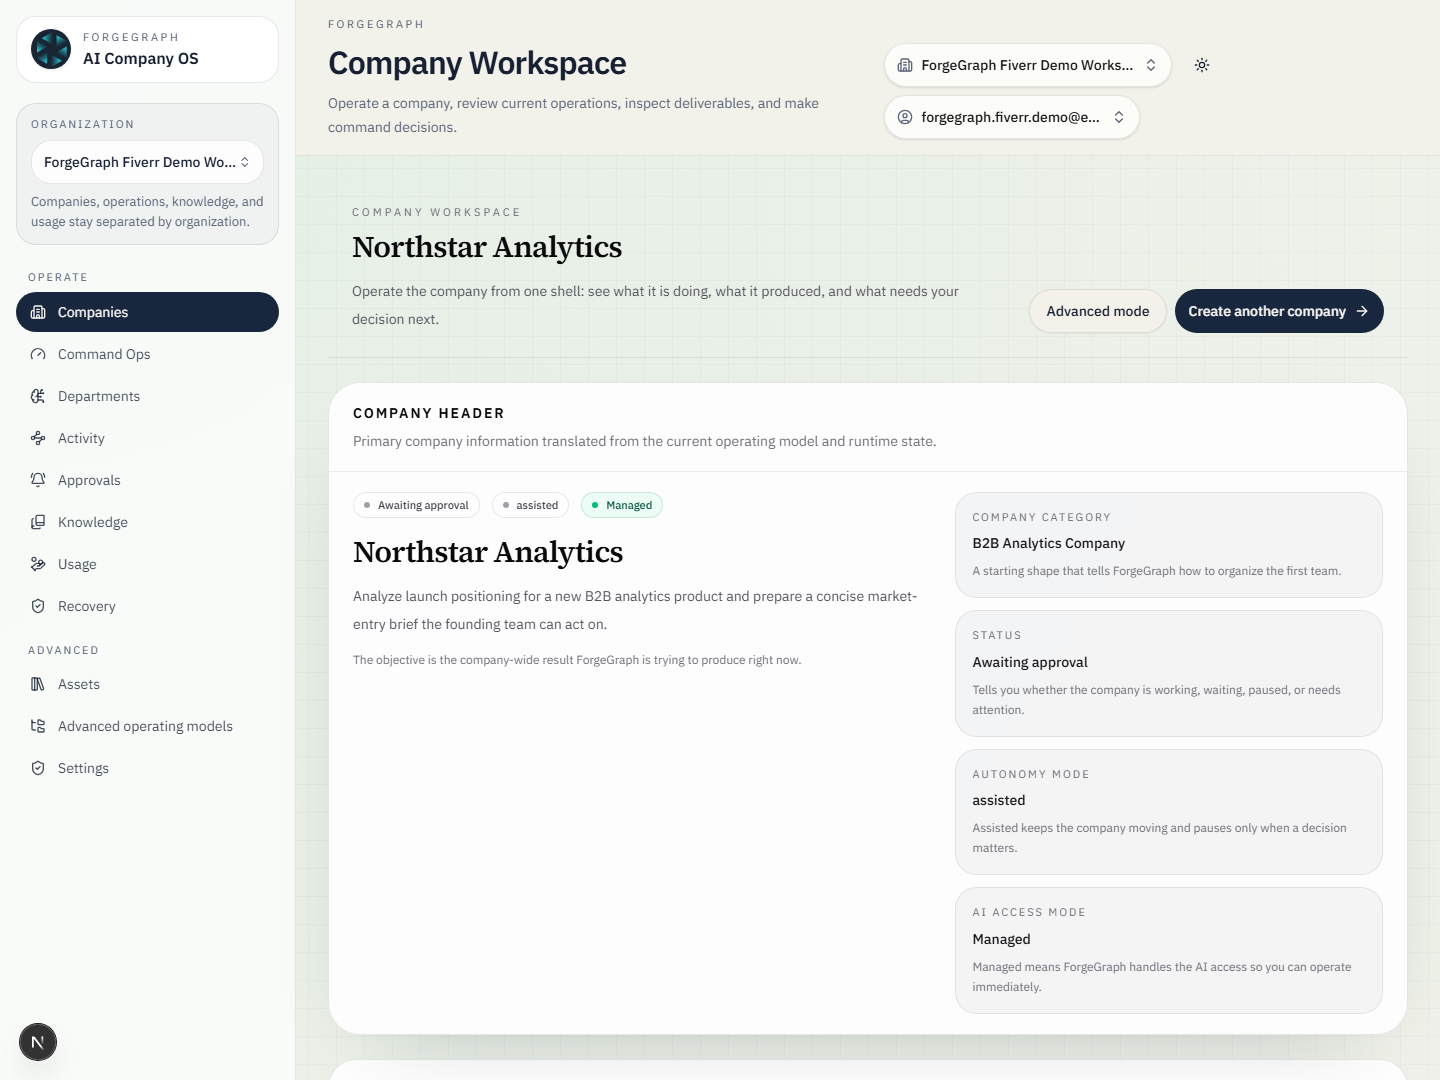The image size is (1440, 1080).
Task: Go to Recovery
Action: 147,606
